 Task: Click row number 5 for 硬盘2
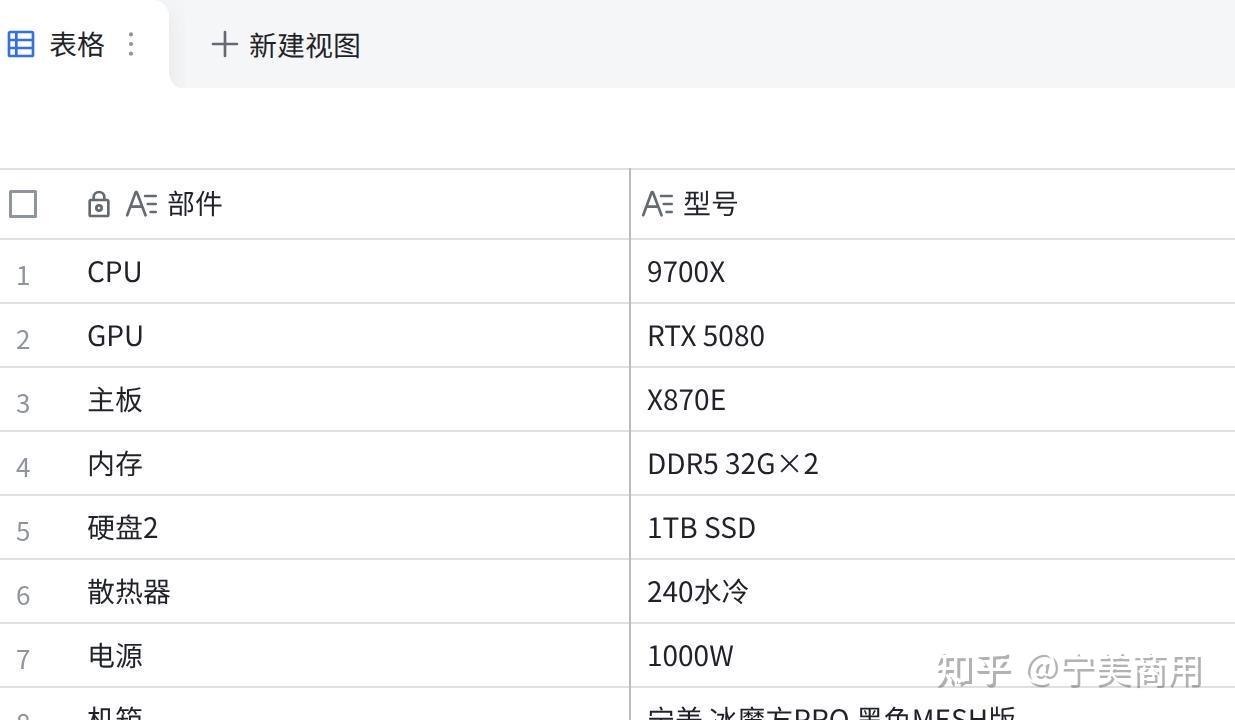(x=23, y=530)
